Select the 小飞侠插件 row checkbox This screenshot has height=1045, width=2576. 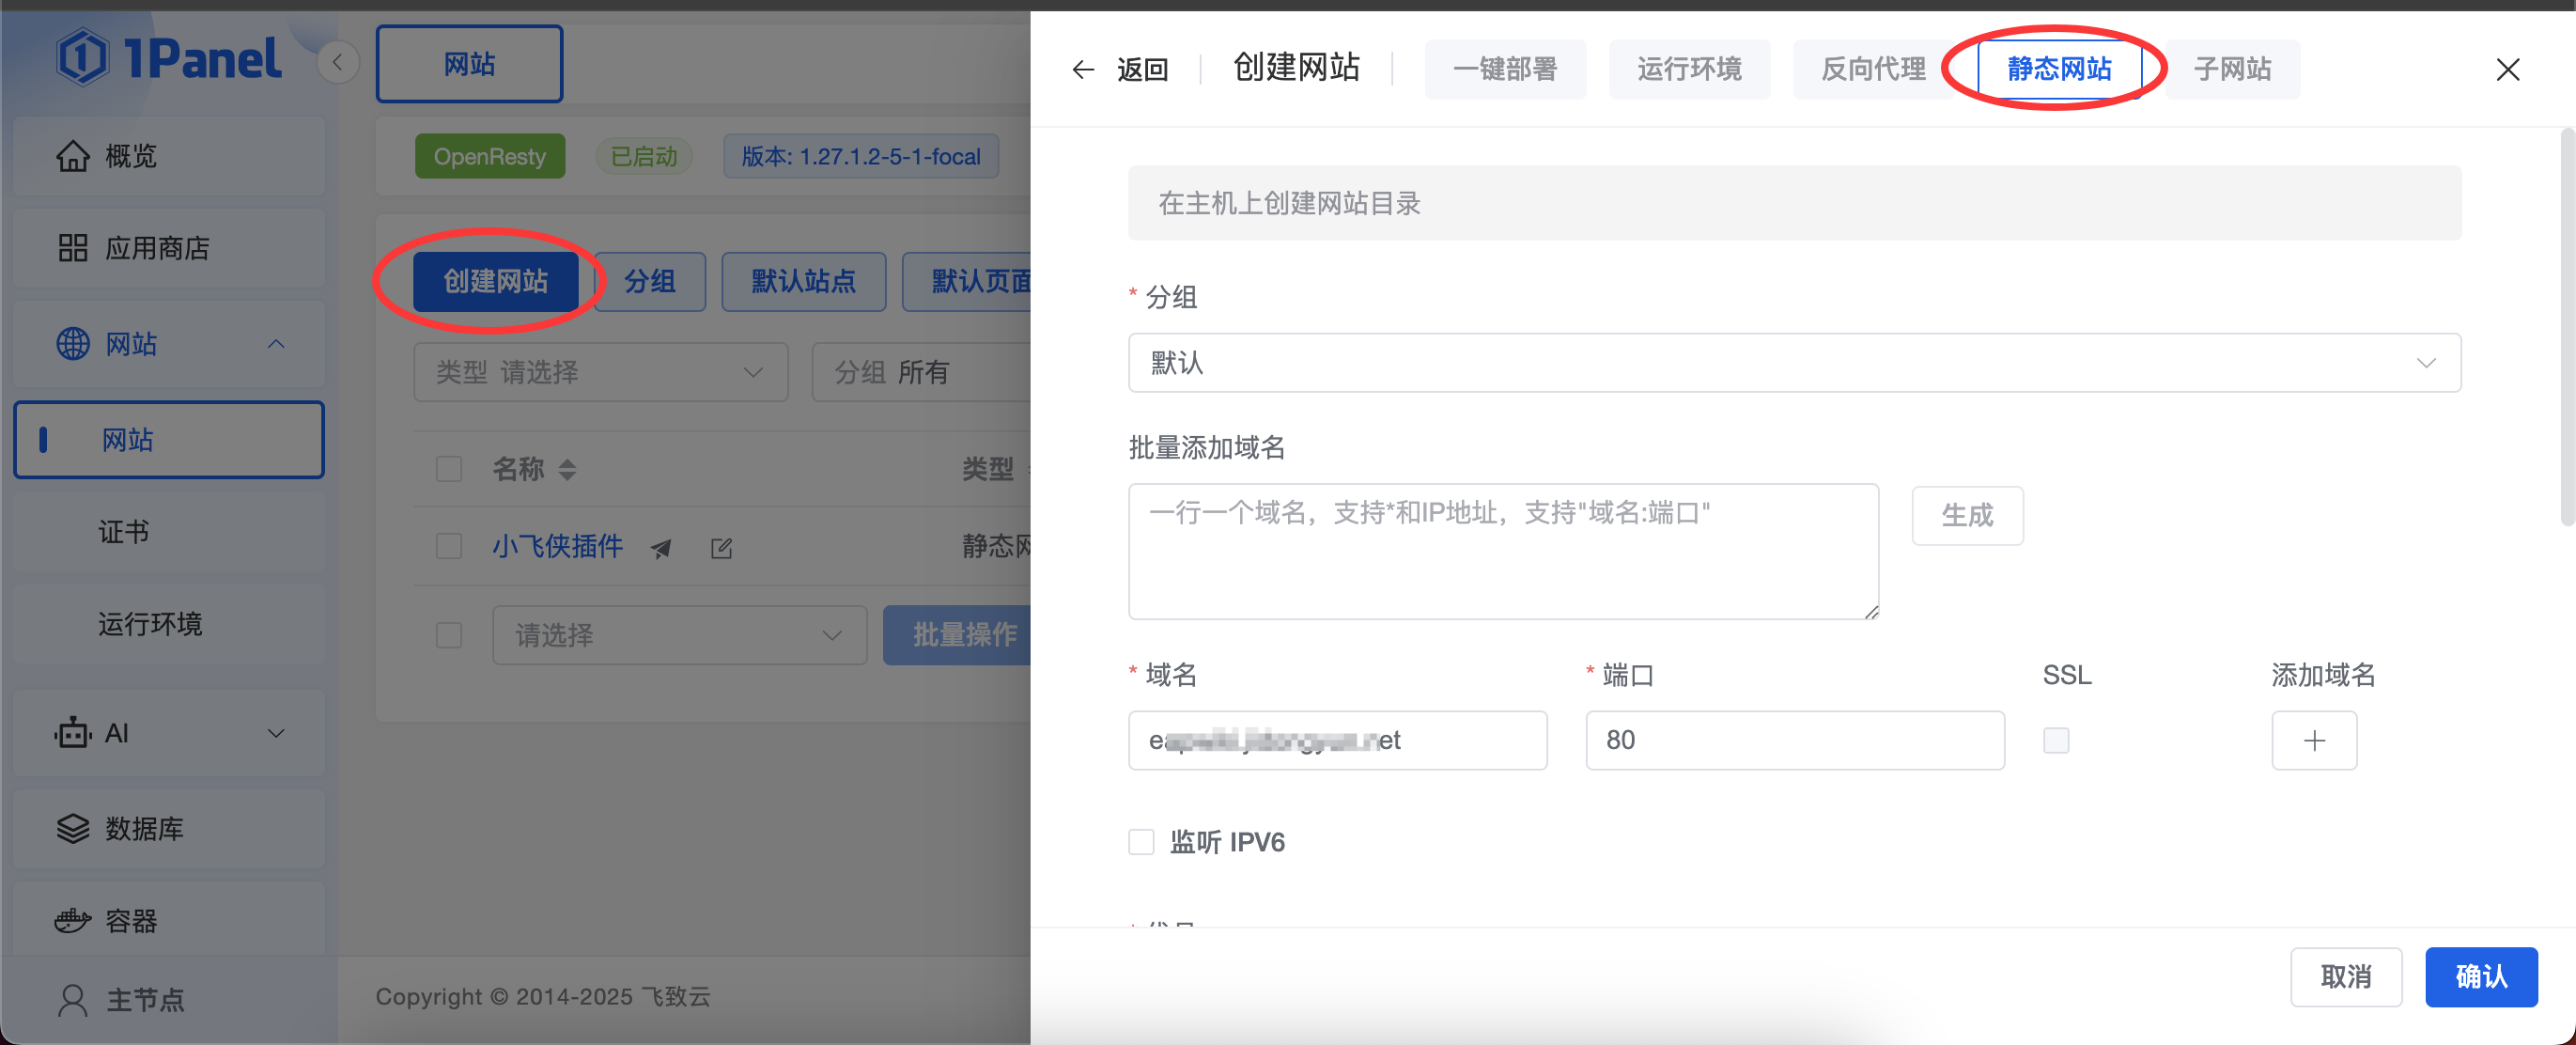[x=449, y=546]
